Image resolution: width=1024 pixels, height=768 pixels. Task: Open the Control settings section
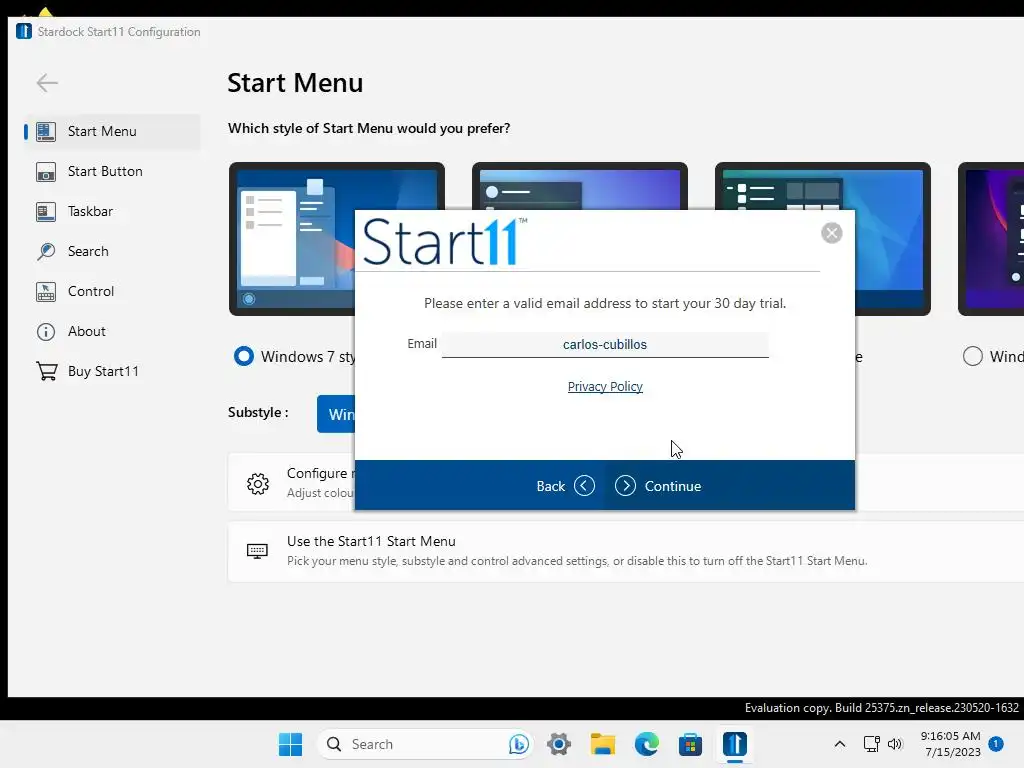tap(112, 291)
